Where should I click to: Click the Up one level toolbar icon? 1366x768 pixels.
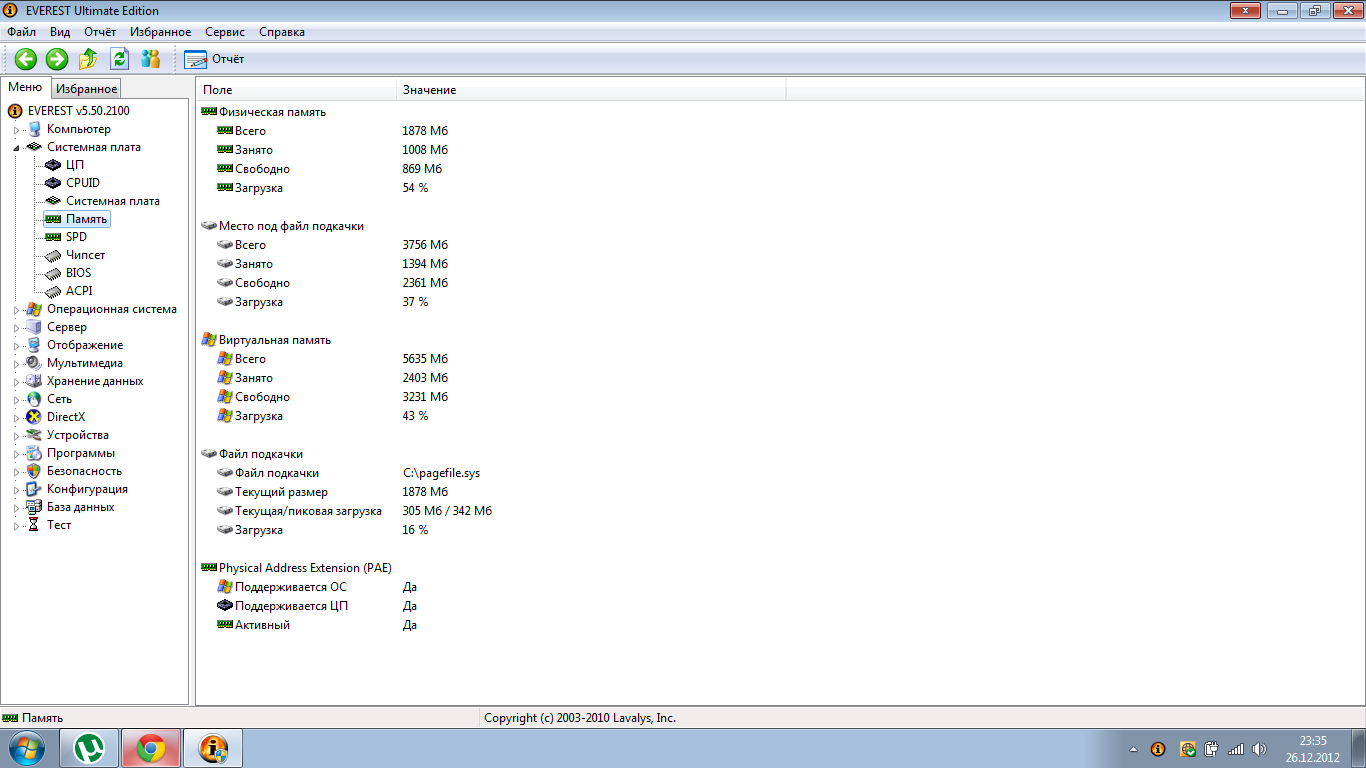[88, 59]
